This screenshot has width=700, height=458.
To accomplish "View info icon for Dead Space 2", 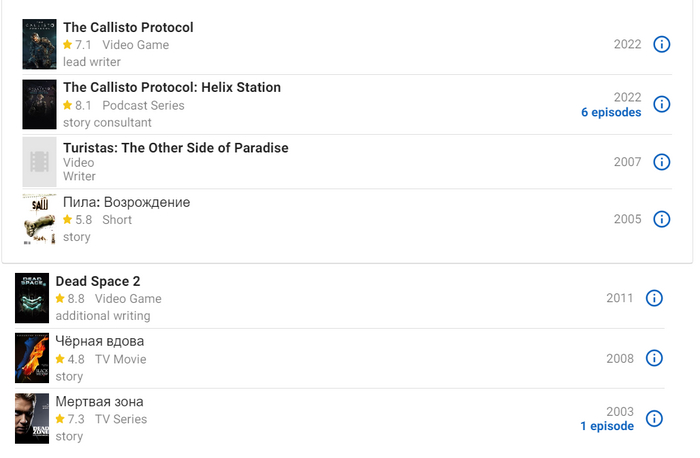I will [x=654, y=298].
